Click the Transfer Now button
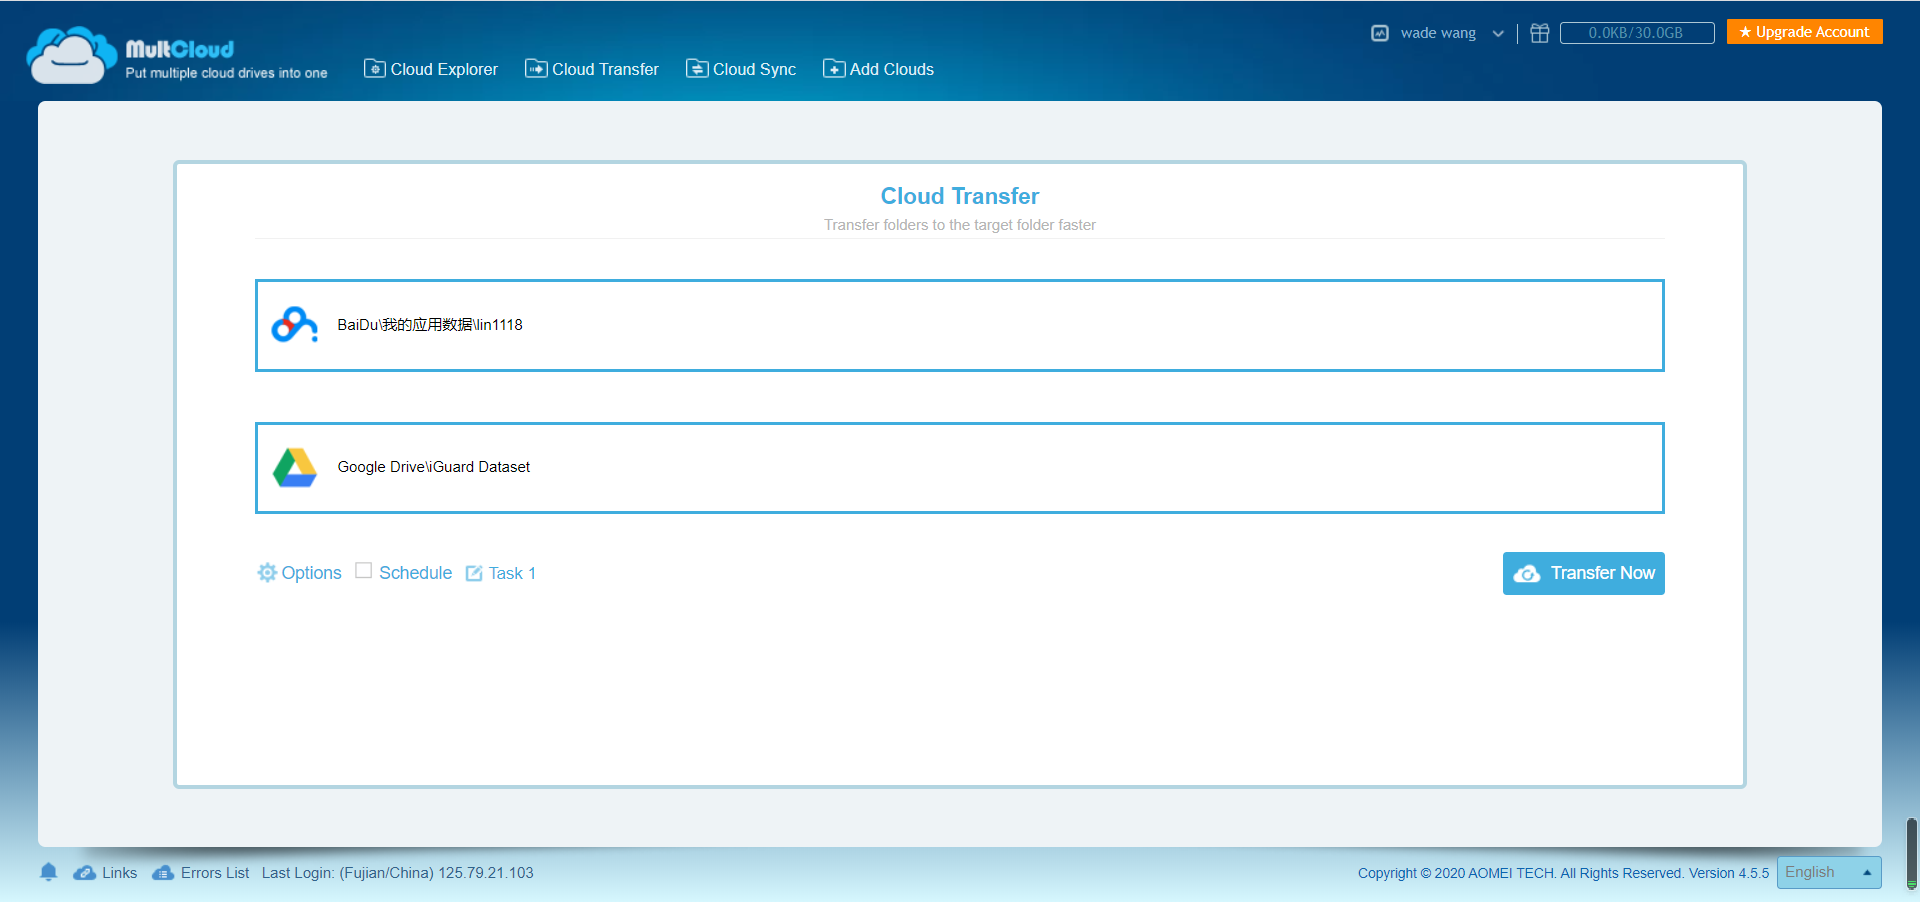 pyautogui.click(x=1583, y=573)
